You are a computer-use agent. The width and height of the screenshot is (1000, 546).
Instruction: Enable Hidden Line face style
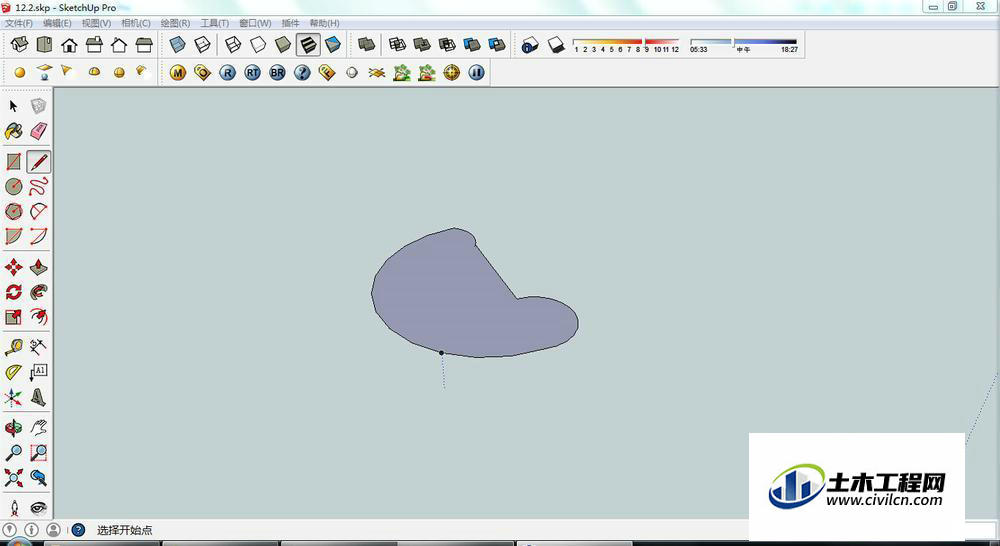point(258,45)
